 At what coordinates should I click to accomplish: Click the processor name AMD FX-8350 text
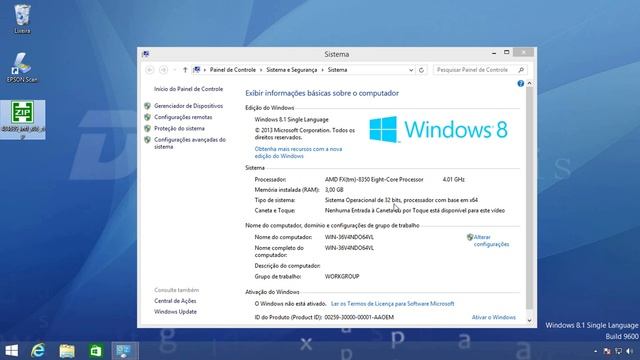click(x=374, y=179)
